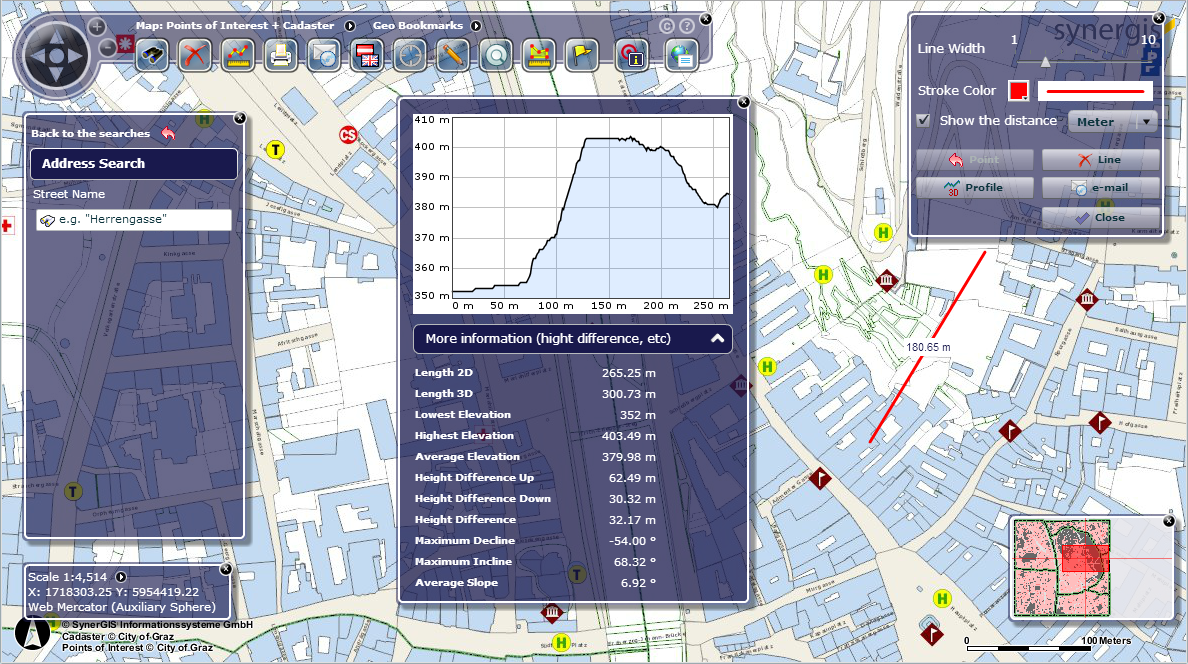Click the Profile 3D button
Image resolution: width=1188 pixels, height=664 pixels.
(x=974, y=187)
